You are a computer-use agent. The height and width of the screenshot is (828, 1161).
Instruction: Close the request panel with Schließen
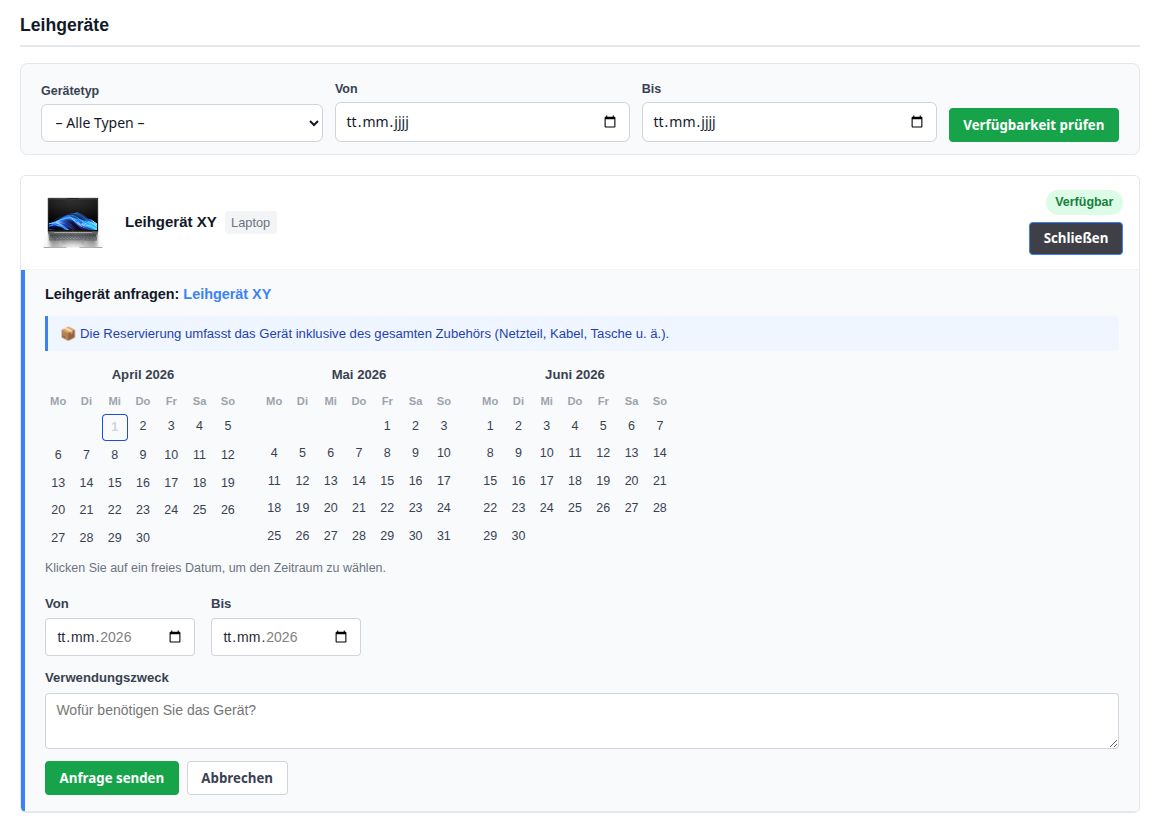point(1075,239)
